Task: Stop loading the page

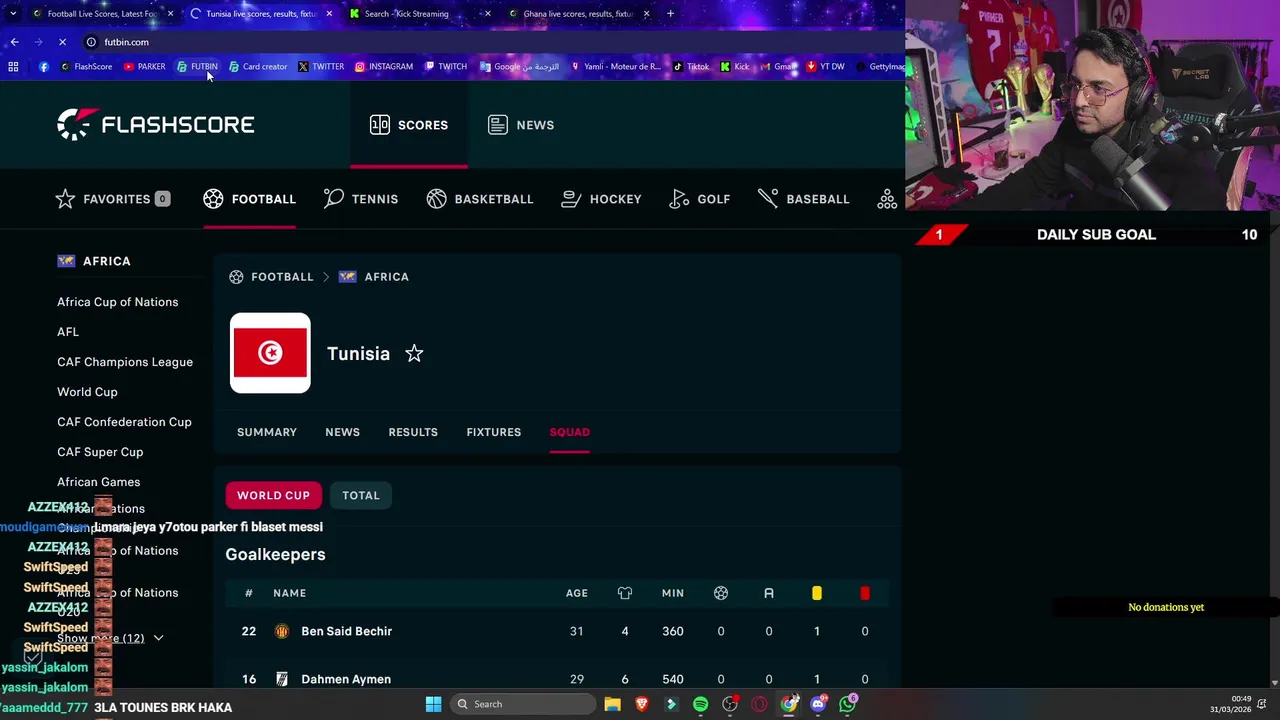Action: pyautogui.click(x=62, y=42)
